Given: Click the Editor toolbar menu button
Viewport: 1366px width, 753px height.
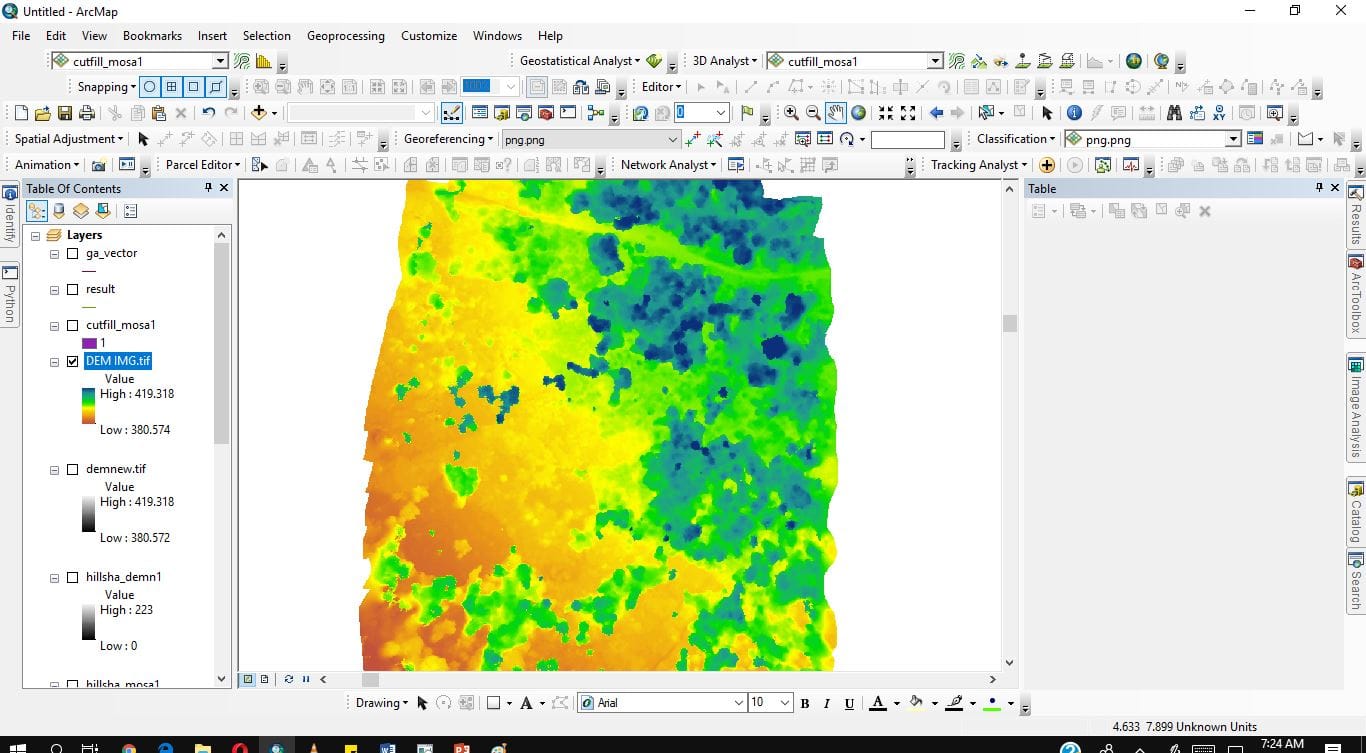Looking at the screenshot, I should pos(661,87).
